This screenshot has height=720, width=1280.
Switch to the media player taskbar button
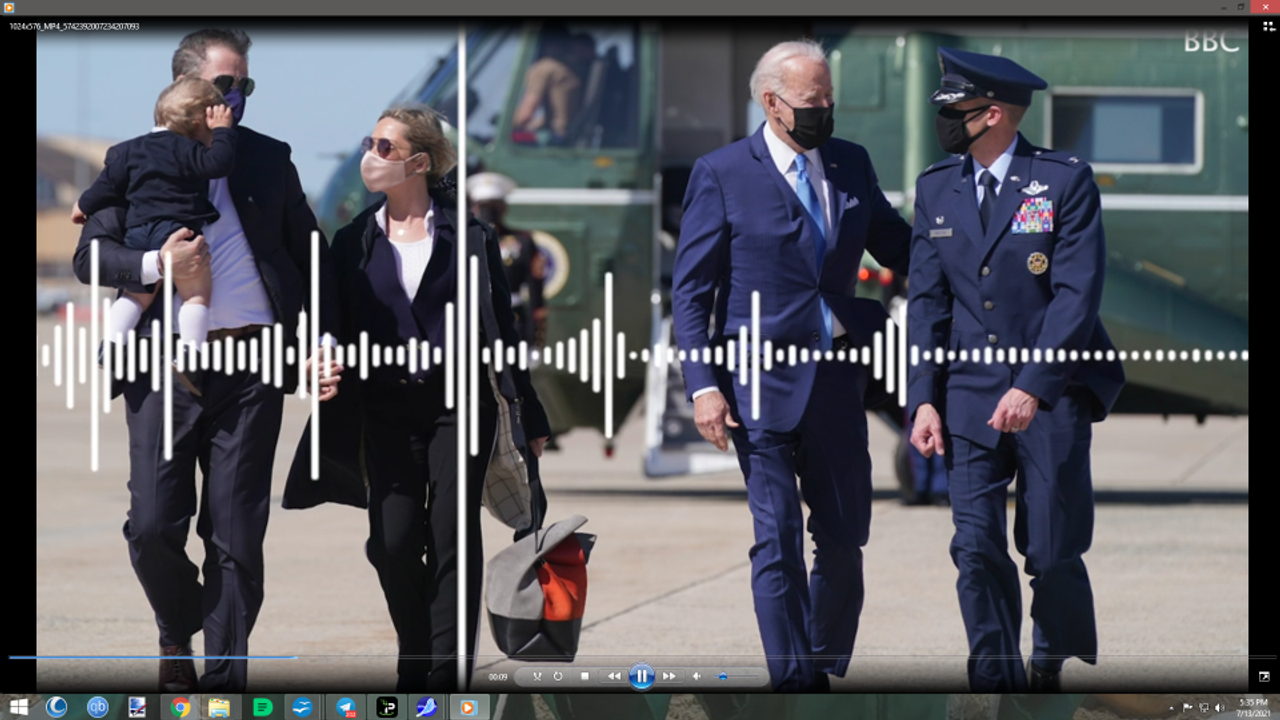point(468,707)
